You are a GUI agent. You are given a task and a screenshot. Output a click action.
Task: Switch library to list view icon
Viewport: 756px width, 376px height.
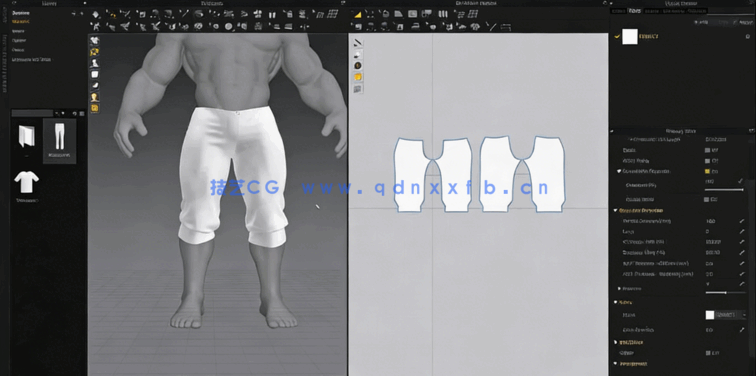[81, 113]
